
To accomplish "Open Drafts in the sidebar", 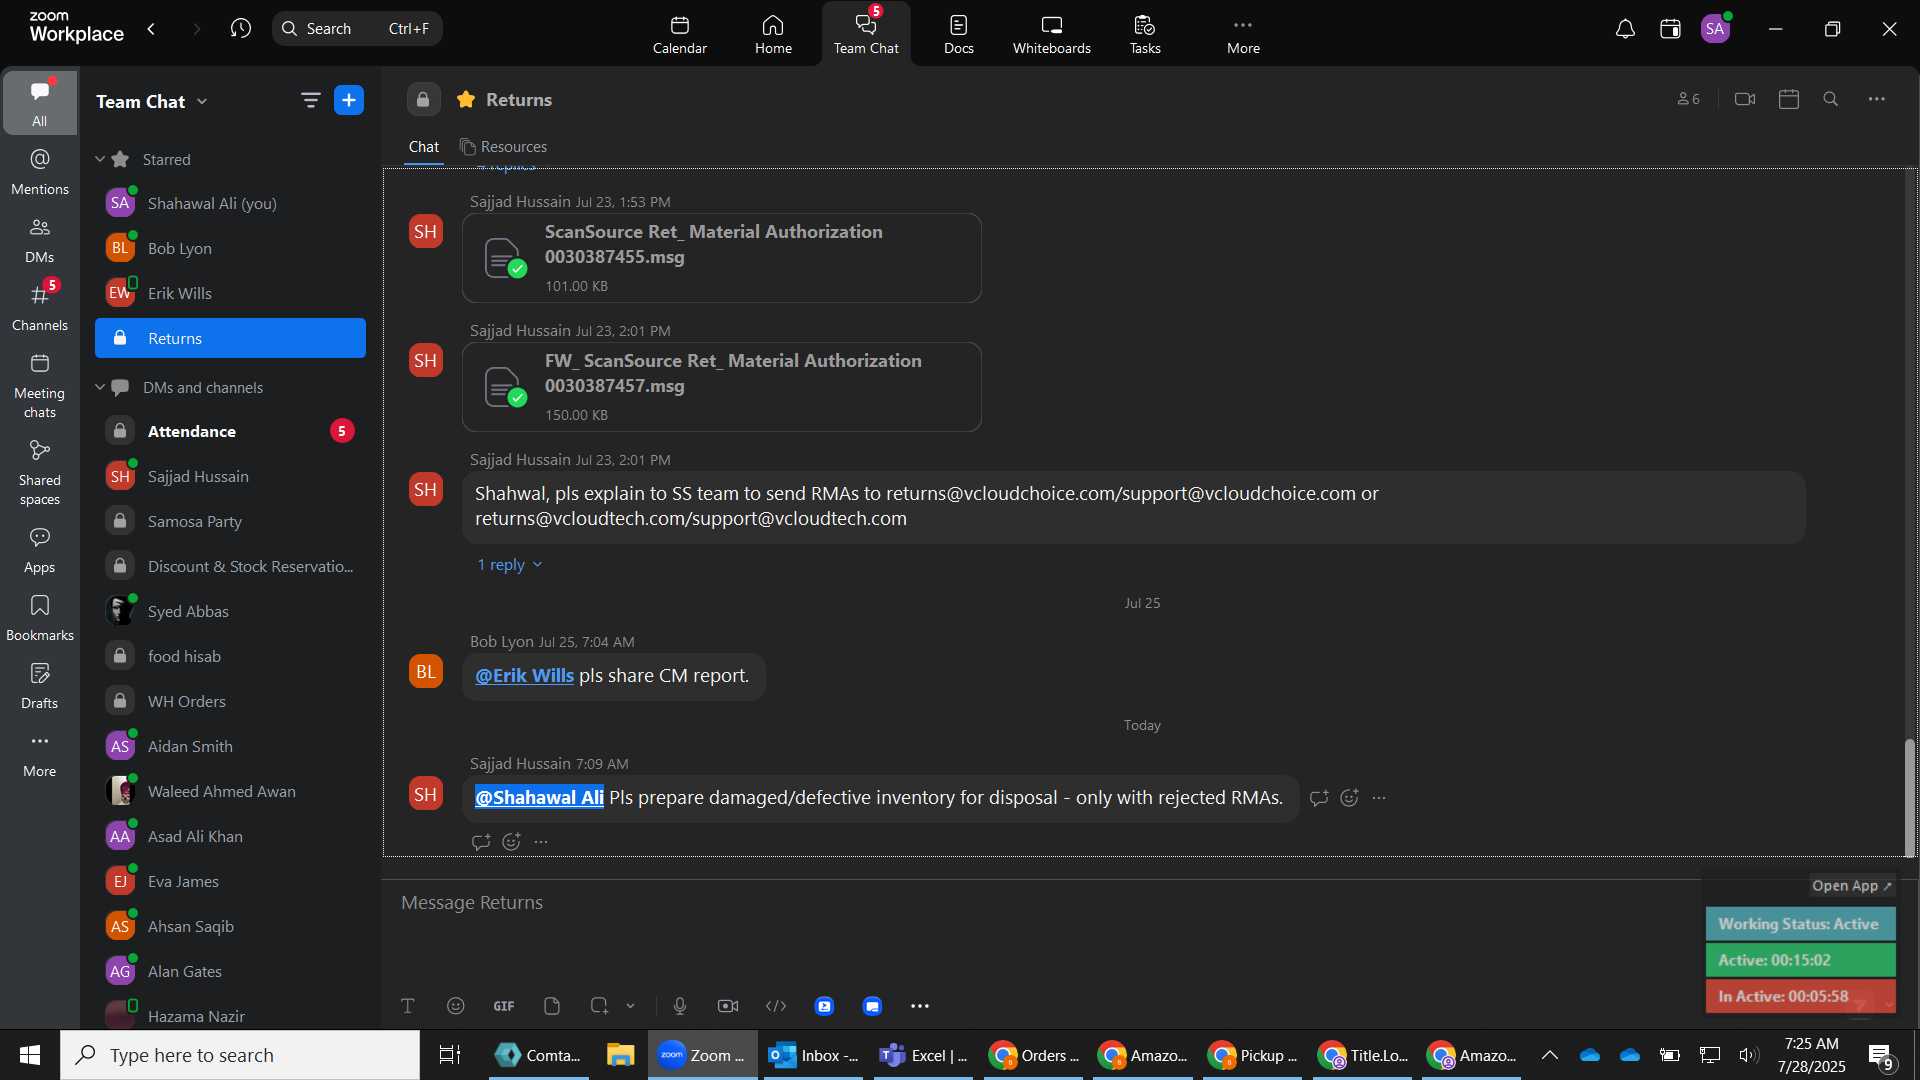I will [x=40, y=686].
